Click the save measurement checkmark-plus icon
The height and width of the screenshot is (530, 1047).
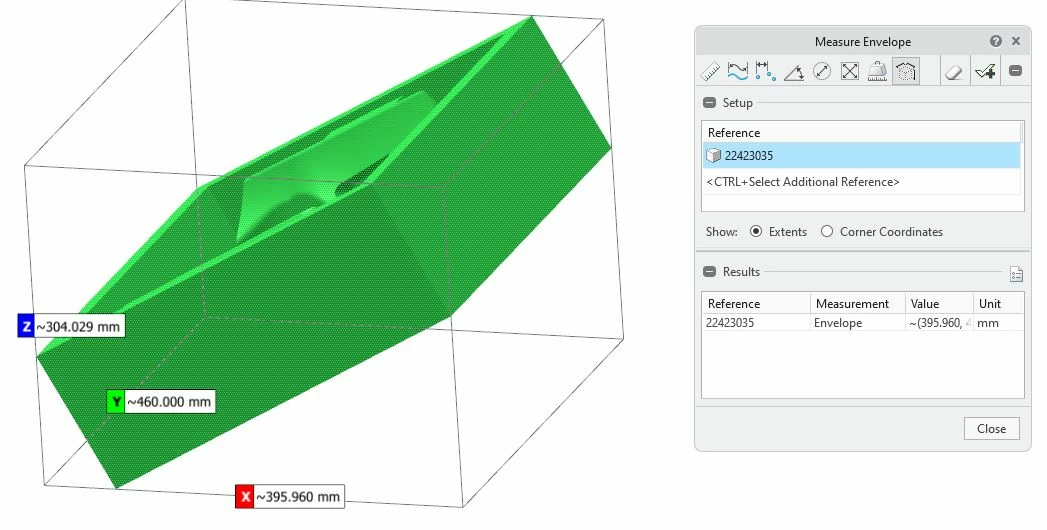click(x=985, y=71)
